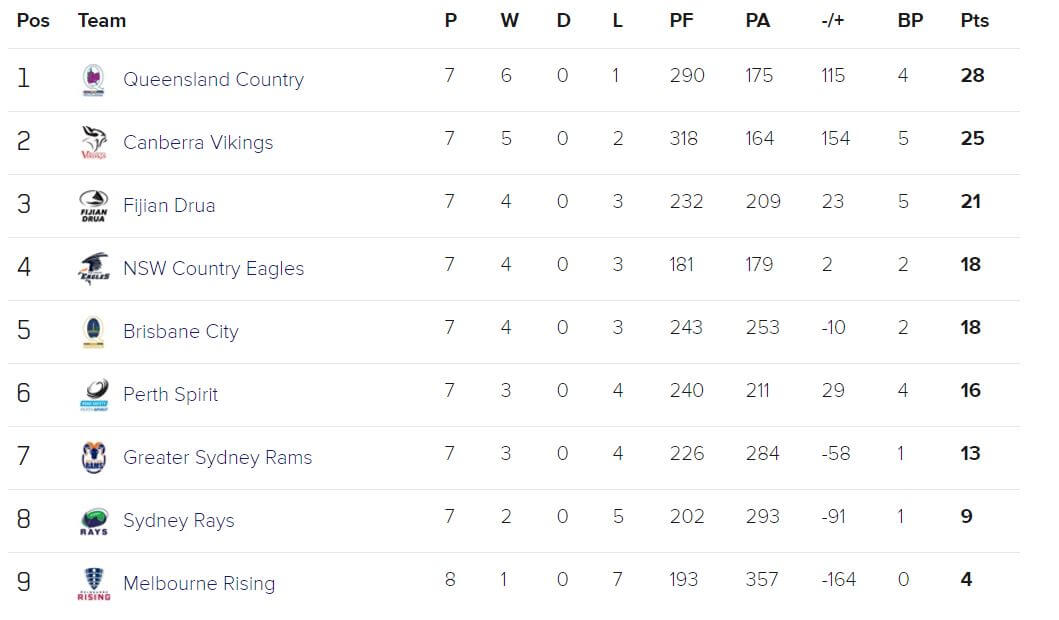Click the Melbourne Rising team logo
Viewport: 1059px width, 620px height.
(x=93, y=584)
